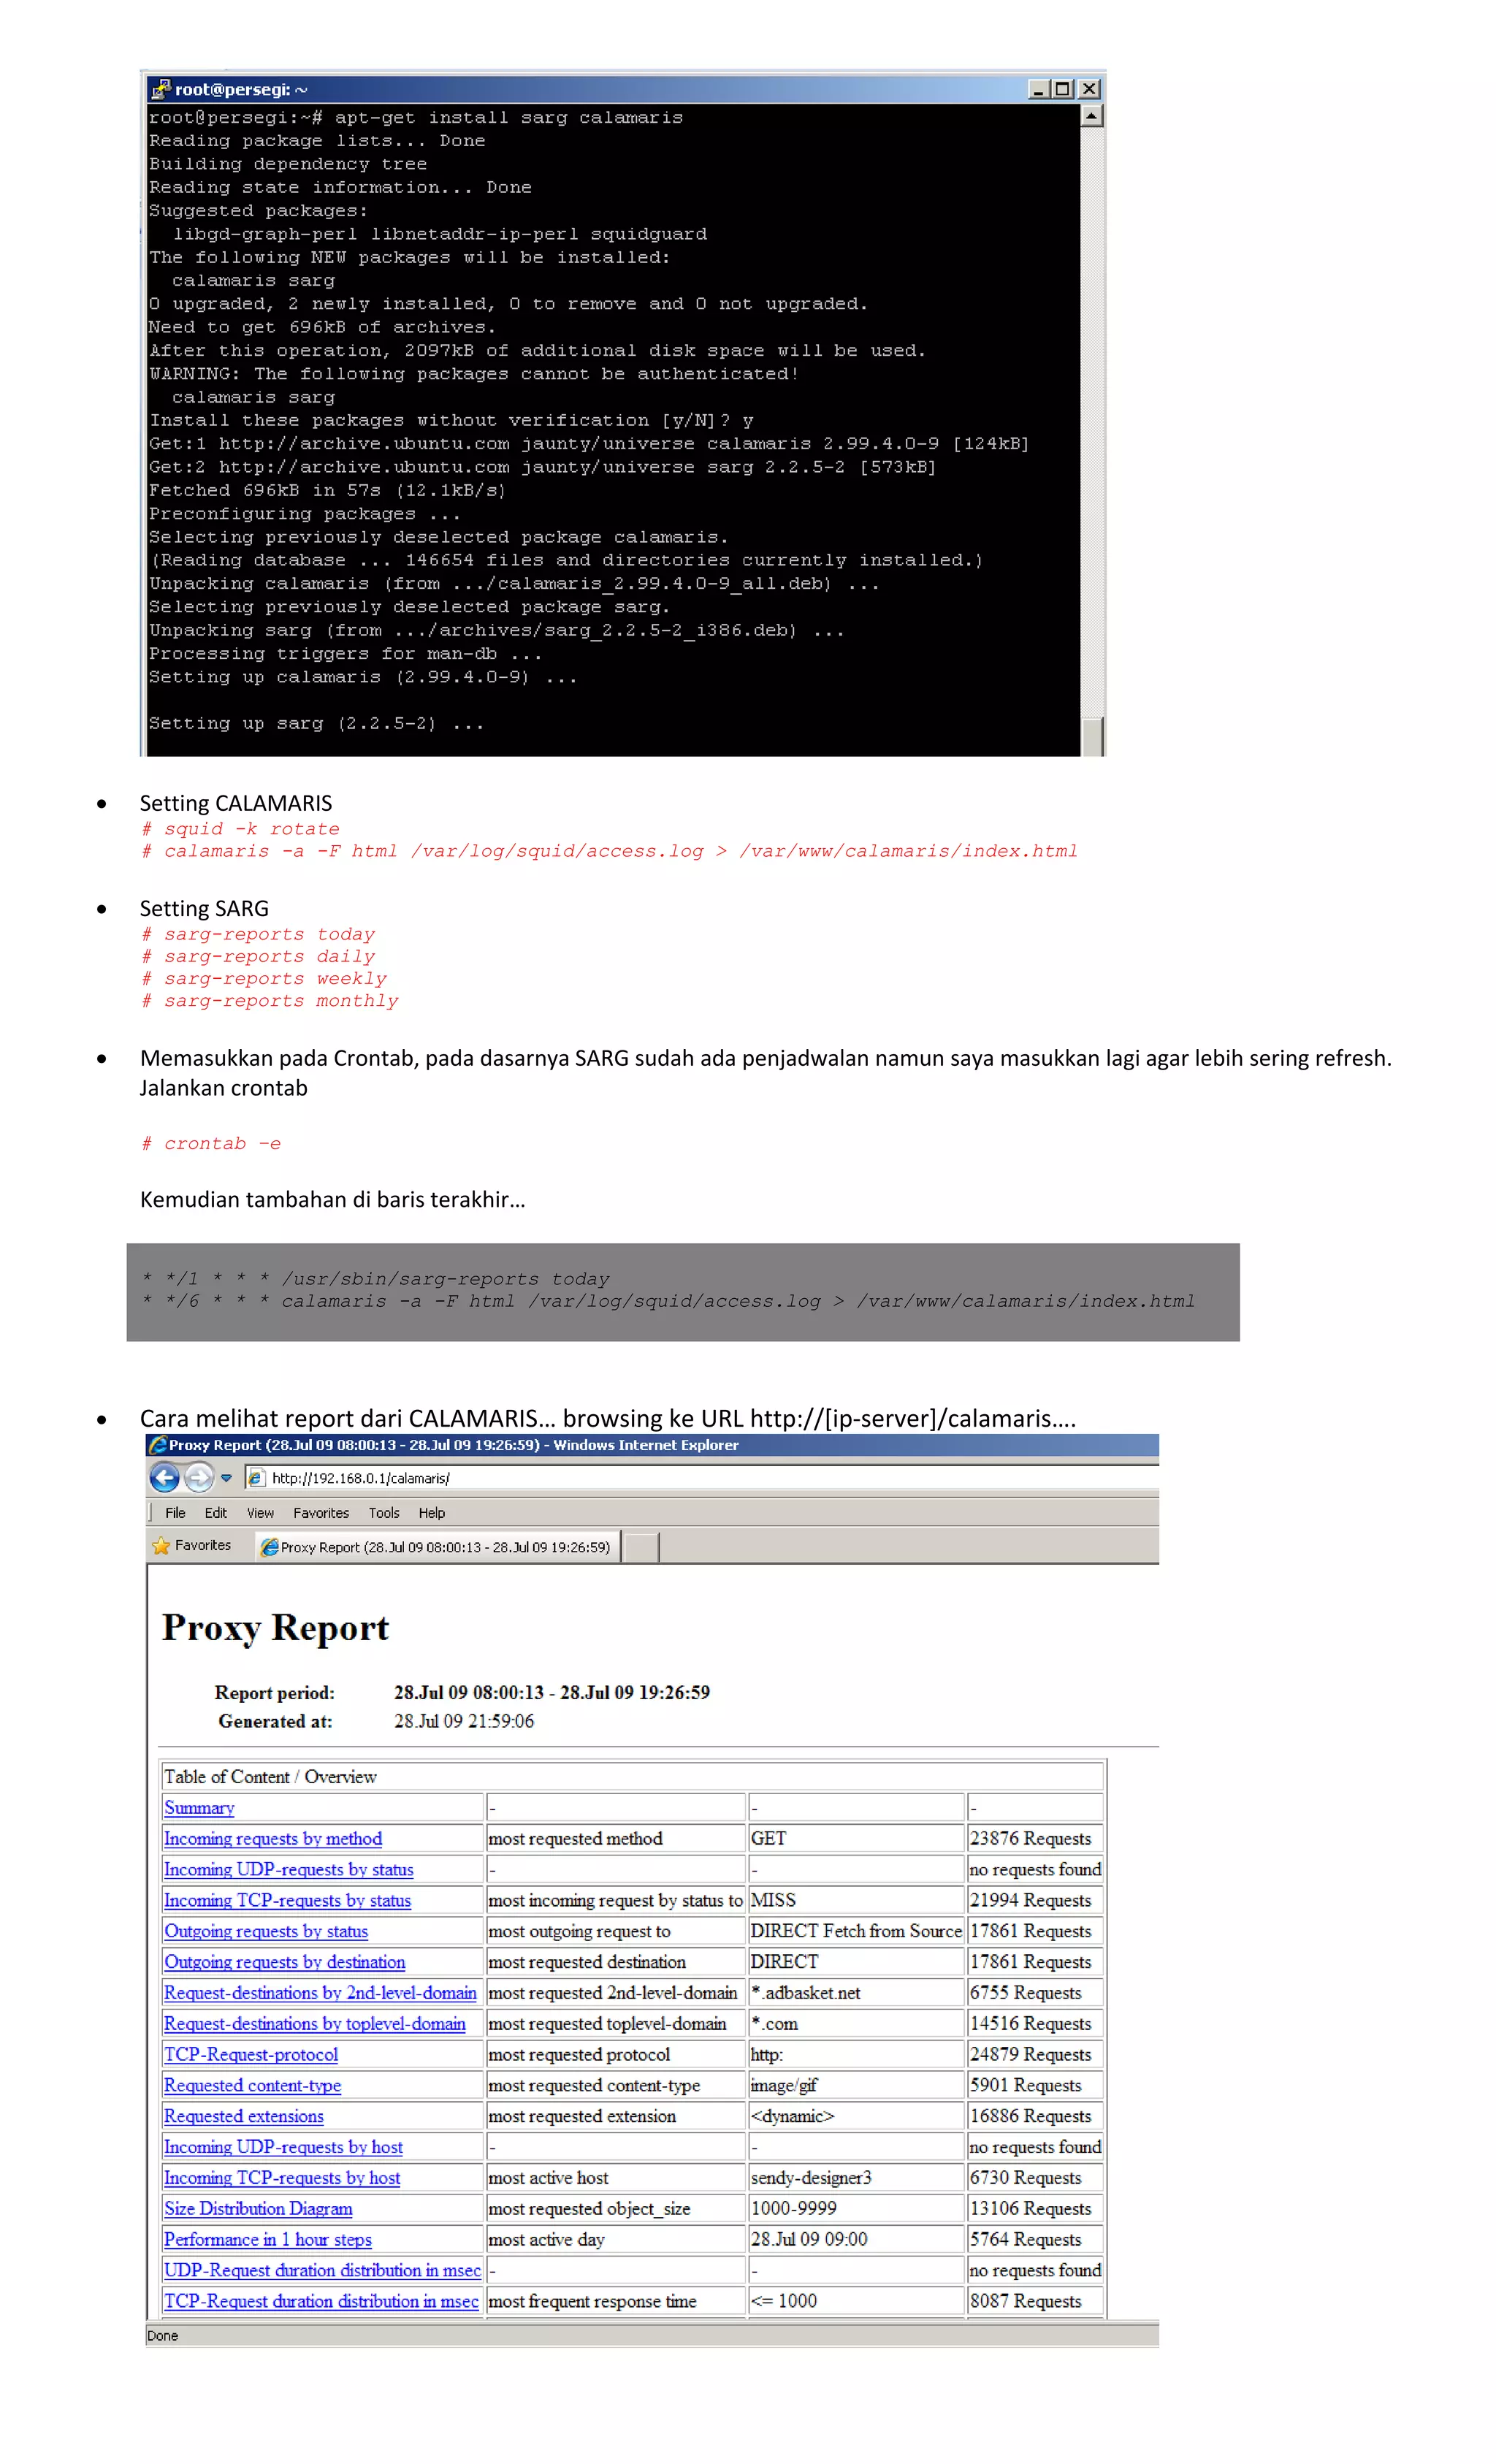
Task: Click the '*.adbasket.net' domain cell
Action: [856, 1992]
